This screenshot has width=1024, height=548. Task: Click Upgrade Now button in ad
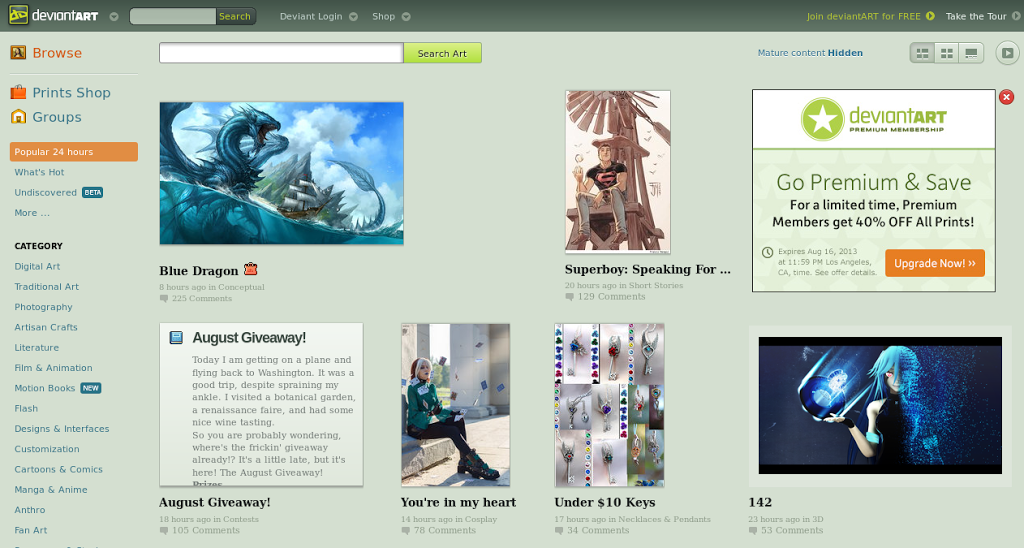click(935, 263)
